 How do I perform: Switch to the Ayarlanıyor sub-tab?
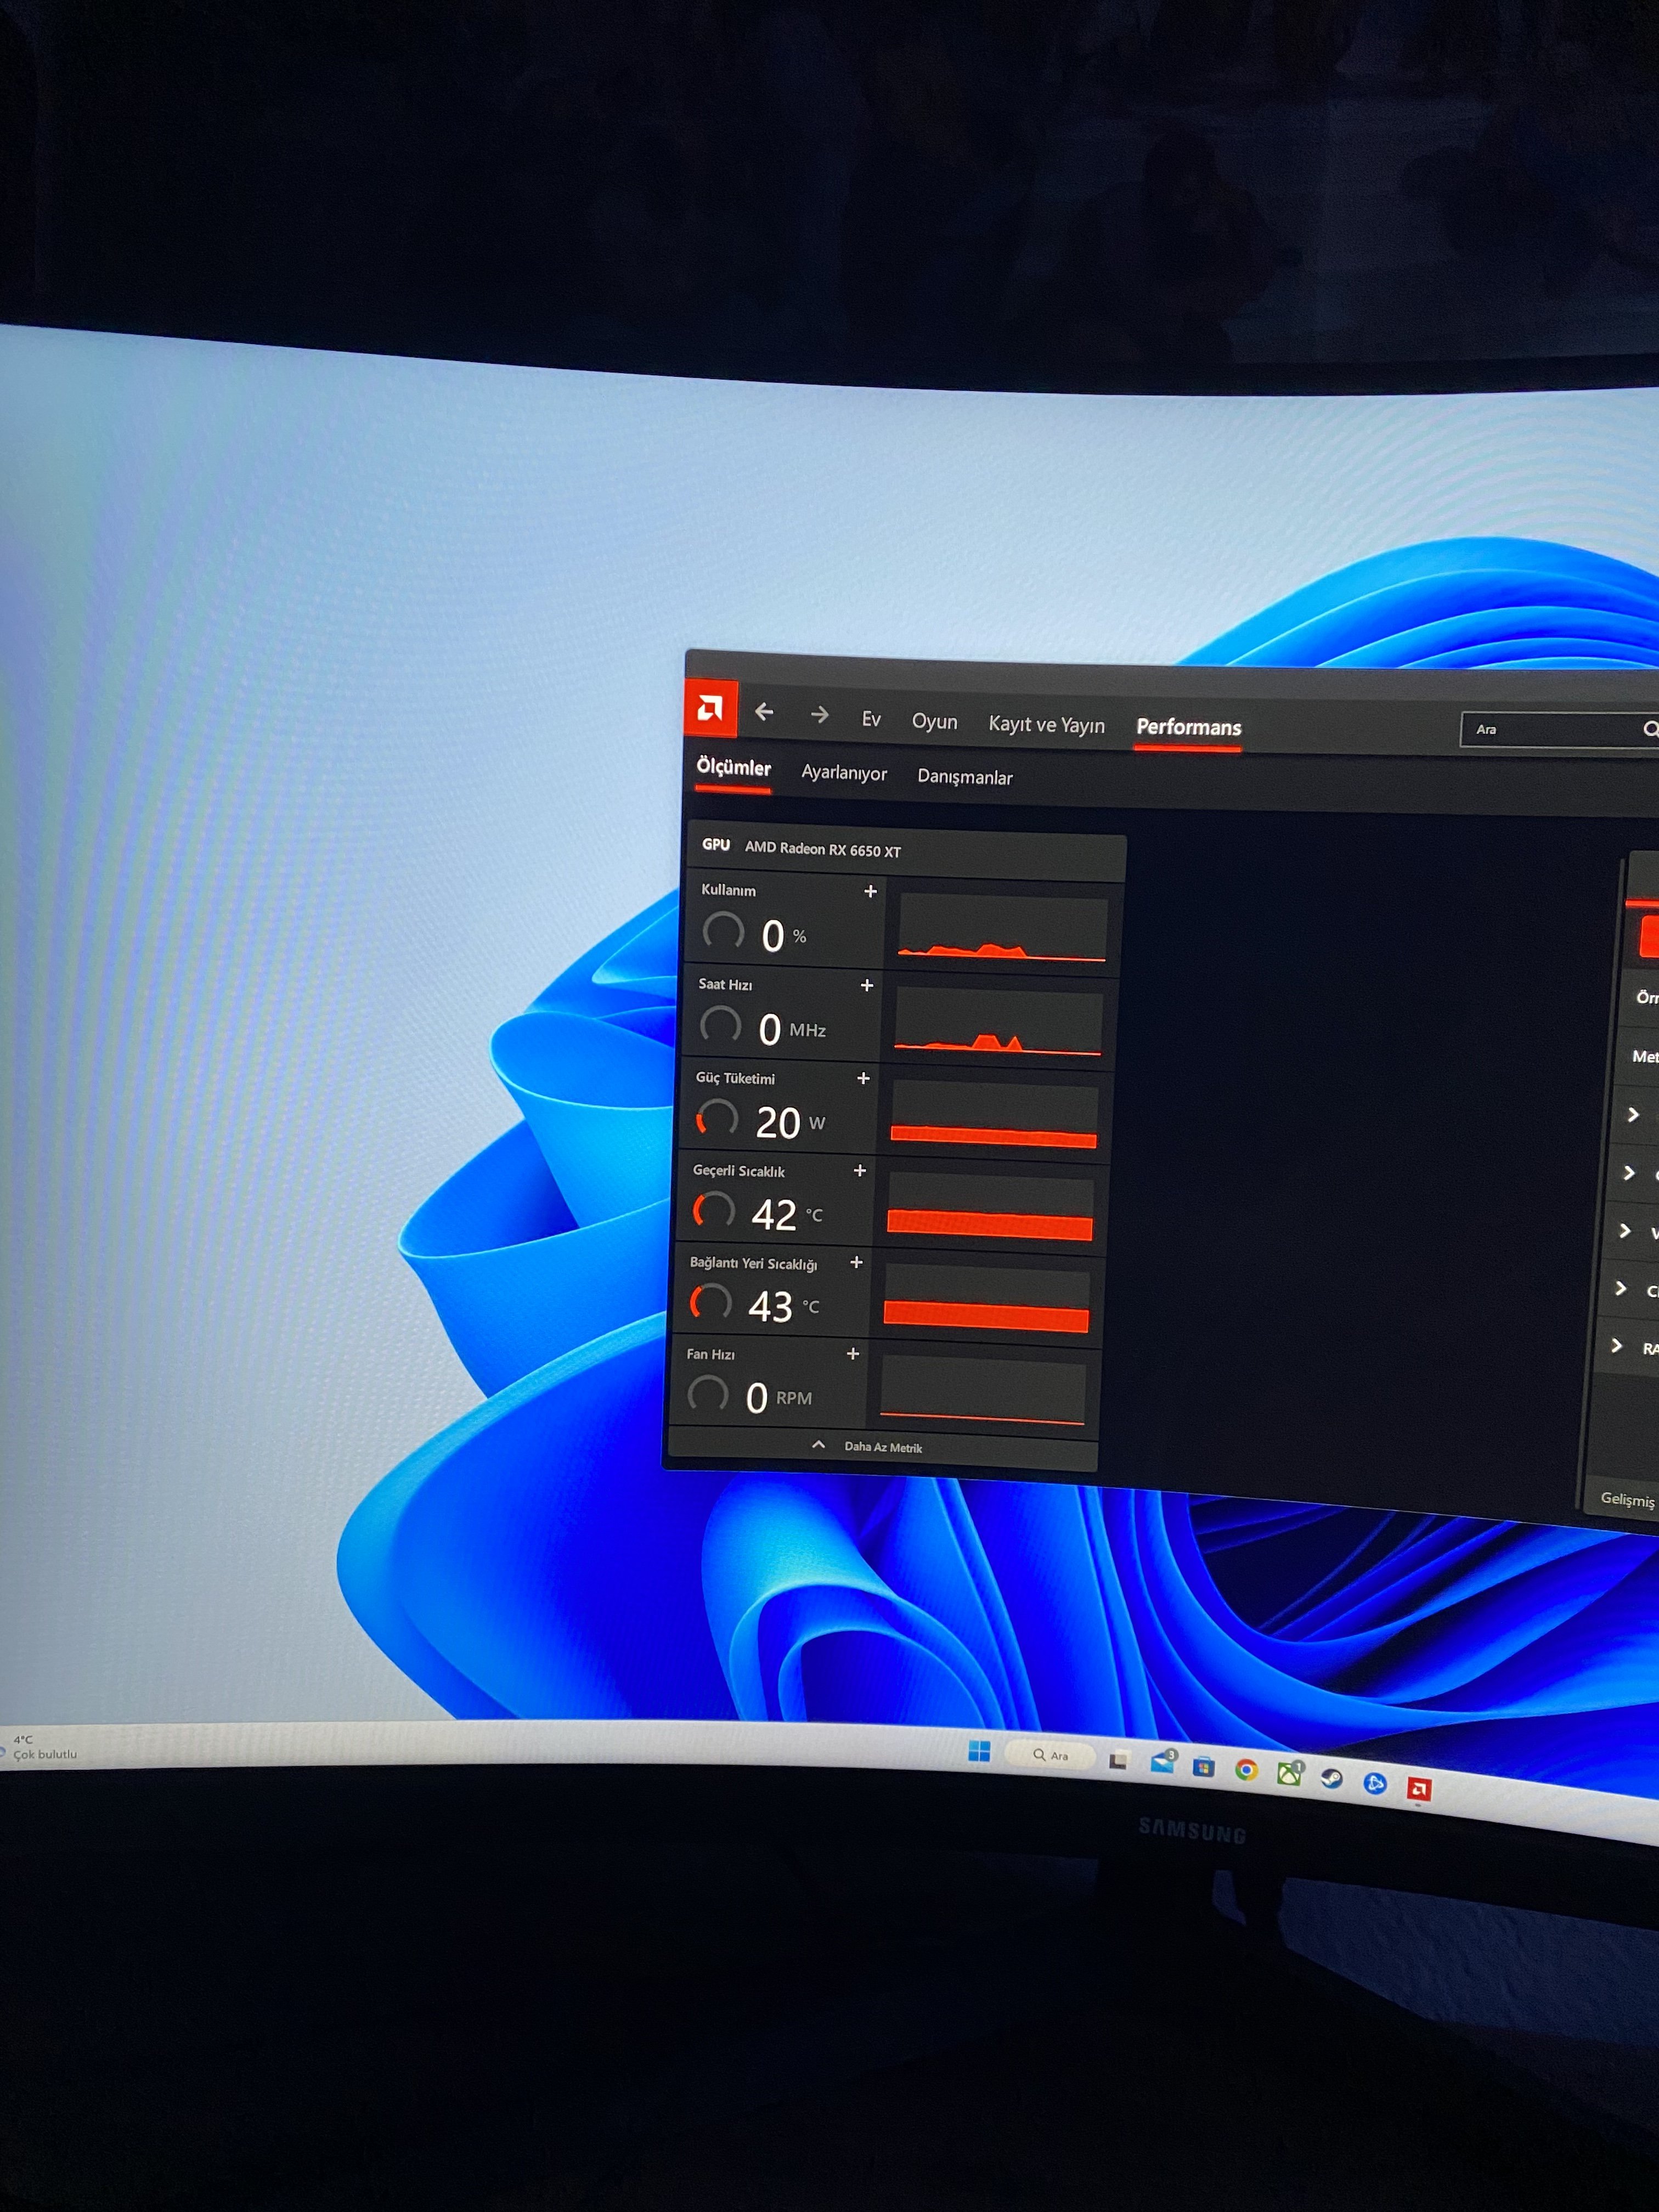click(x=844, y=773)
